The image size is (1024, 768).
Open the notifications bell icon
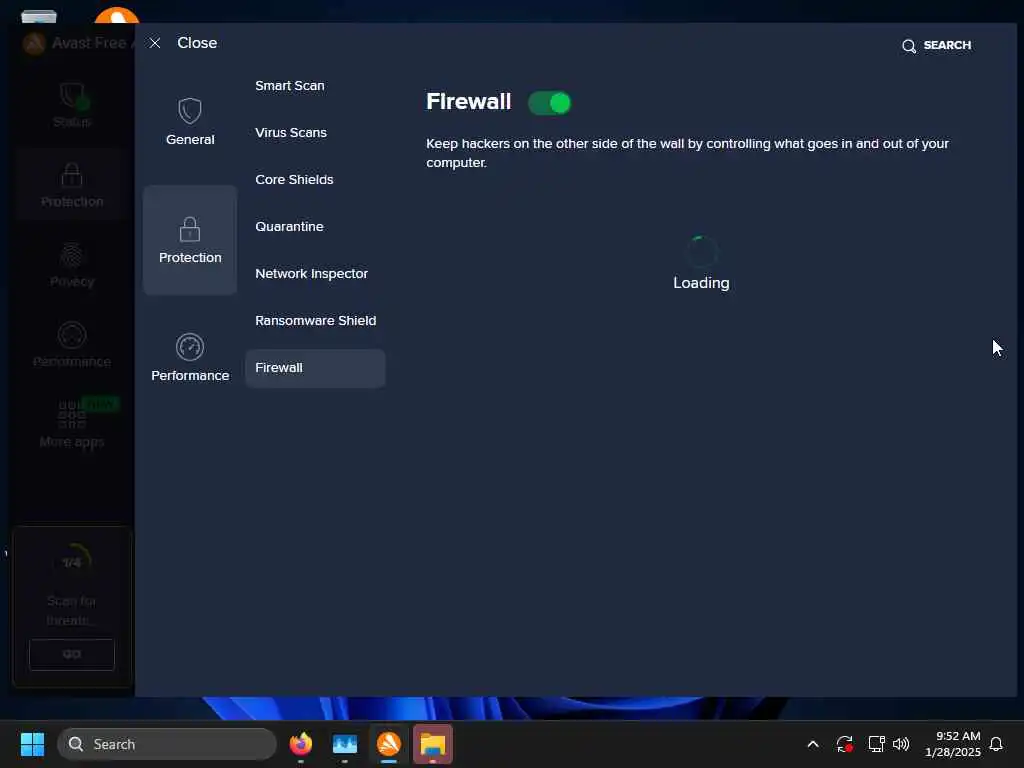(x=997, y=744)
